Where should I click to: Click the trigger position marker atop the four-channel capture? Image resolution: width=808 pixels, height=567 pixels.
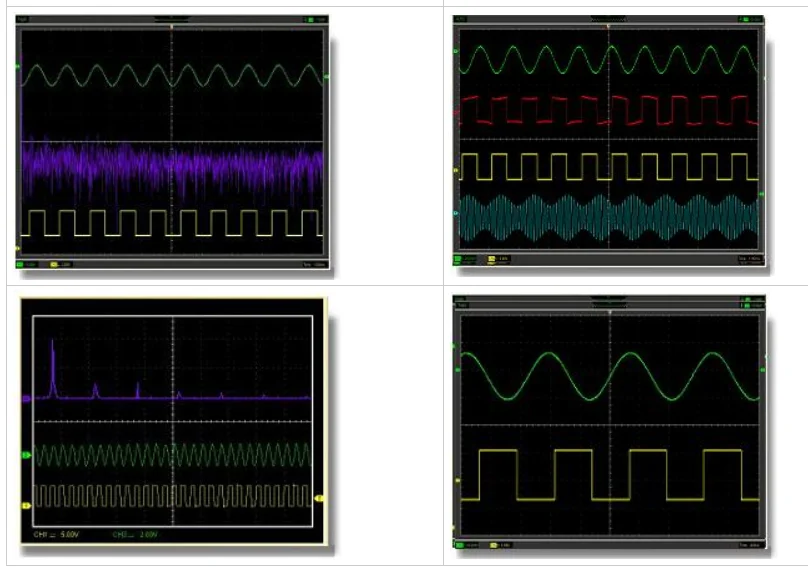point(608,26)
